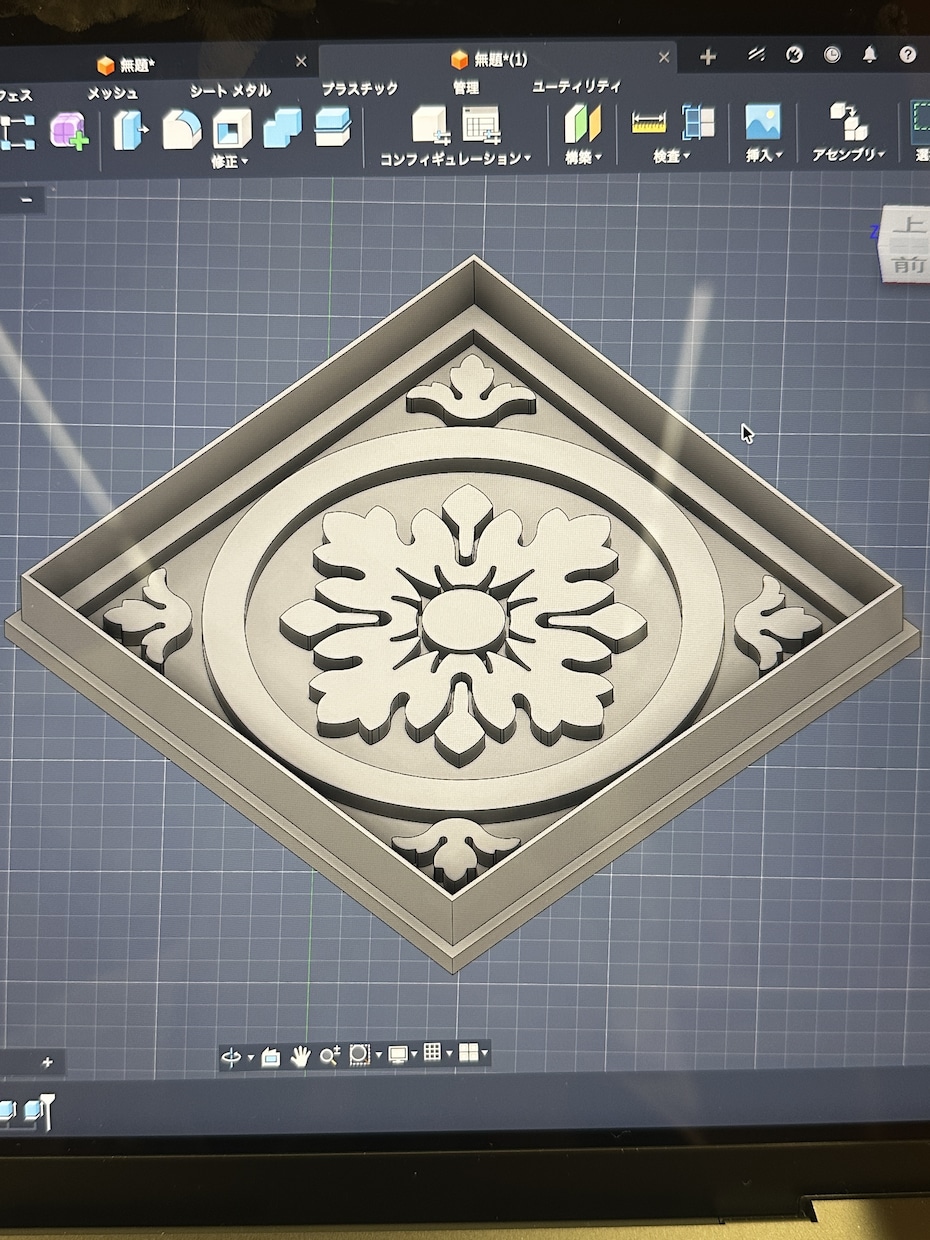Select the Look At tool in navigation bar
The height and width of the screenshot is (1240, 930).
(270, 1056)
